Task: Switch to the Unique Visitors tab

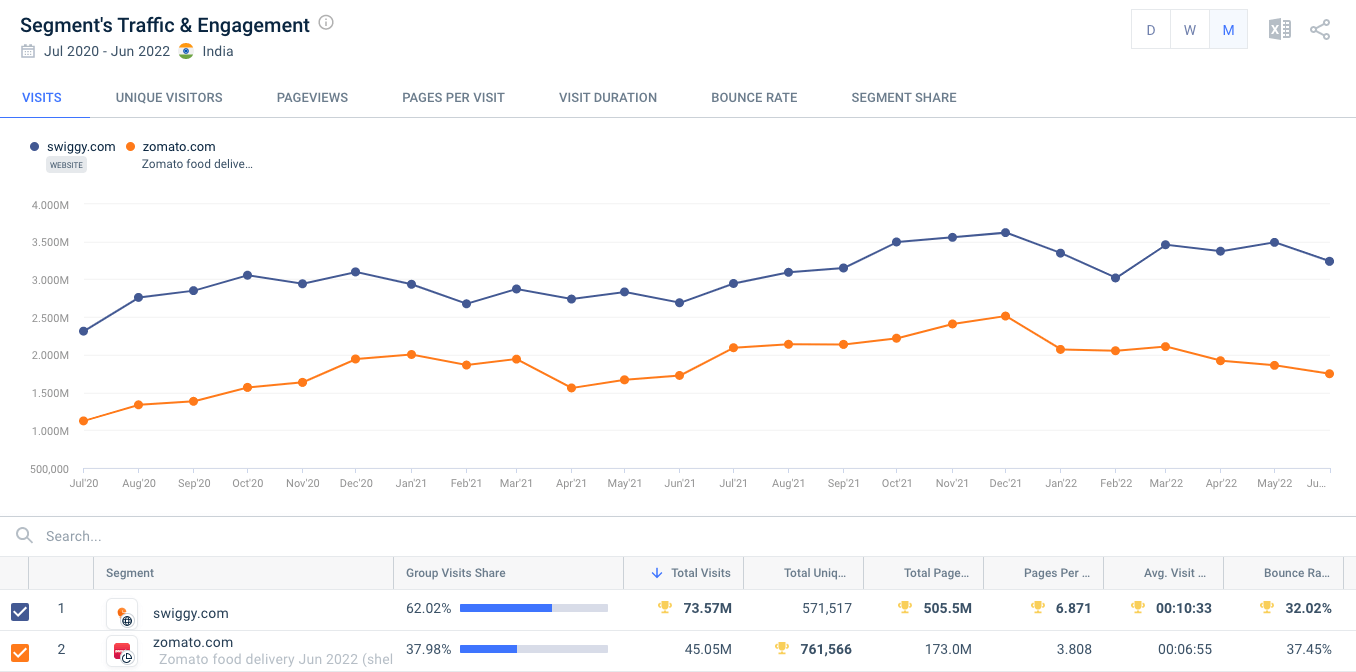Action: coord(168,97)
